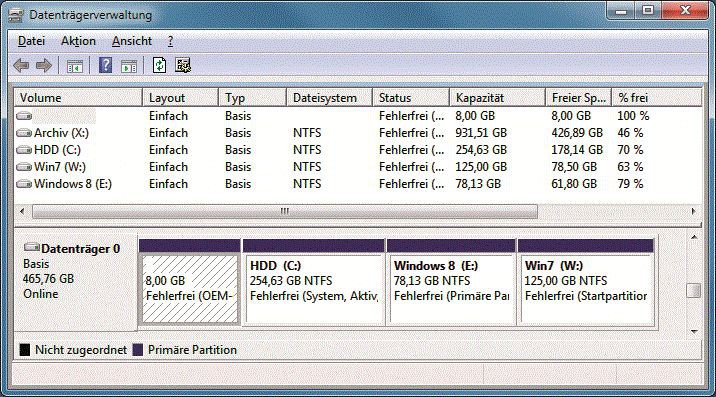Click the drive icon of Windows 8 (E:) row
This screenshot has height=397, width=716.
pos(24,184)
